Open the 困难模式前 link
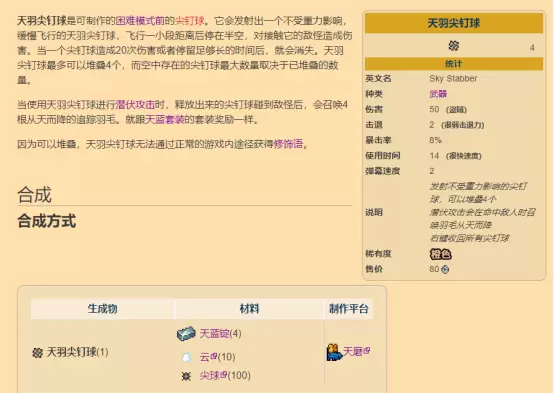 140,21
